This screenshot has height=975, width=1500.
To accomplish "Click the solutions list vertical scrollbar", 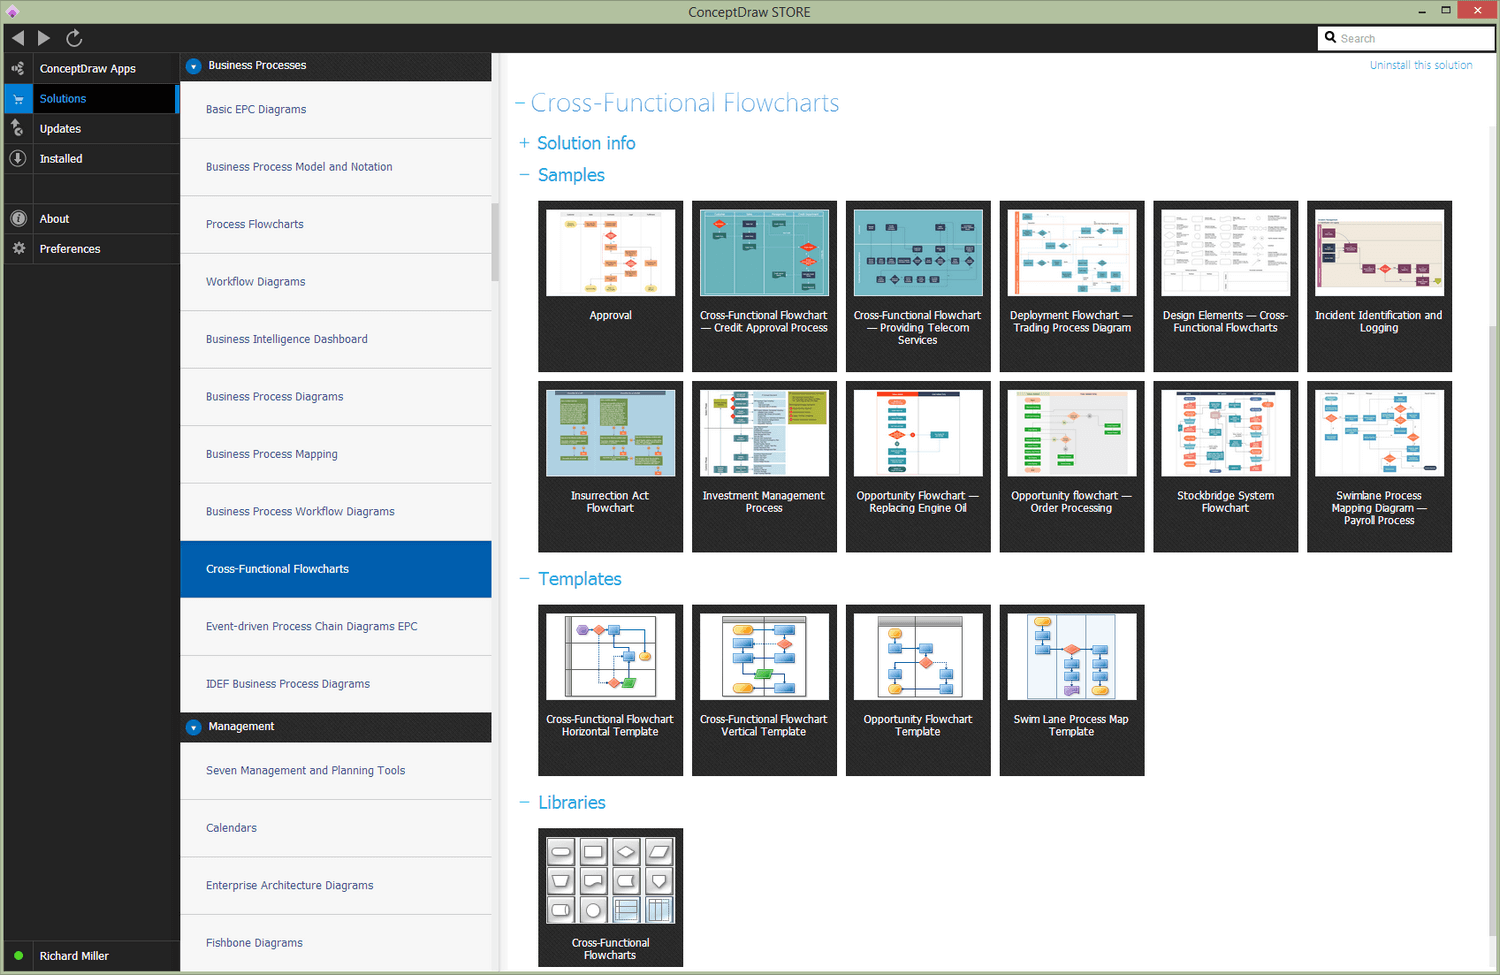I will click(x=495, y=242).
